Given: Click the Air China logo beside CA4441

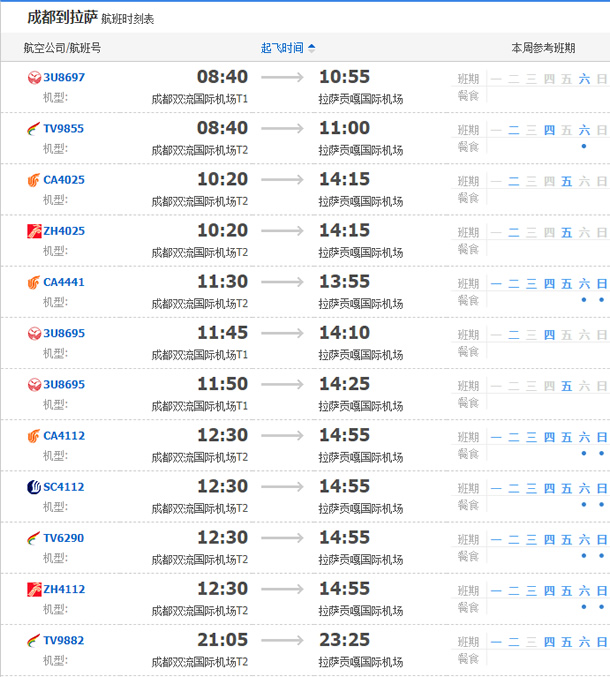Looking at the screenshot, I should pos(34,283).
